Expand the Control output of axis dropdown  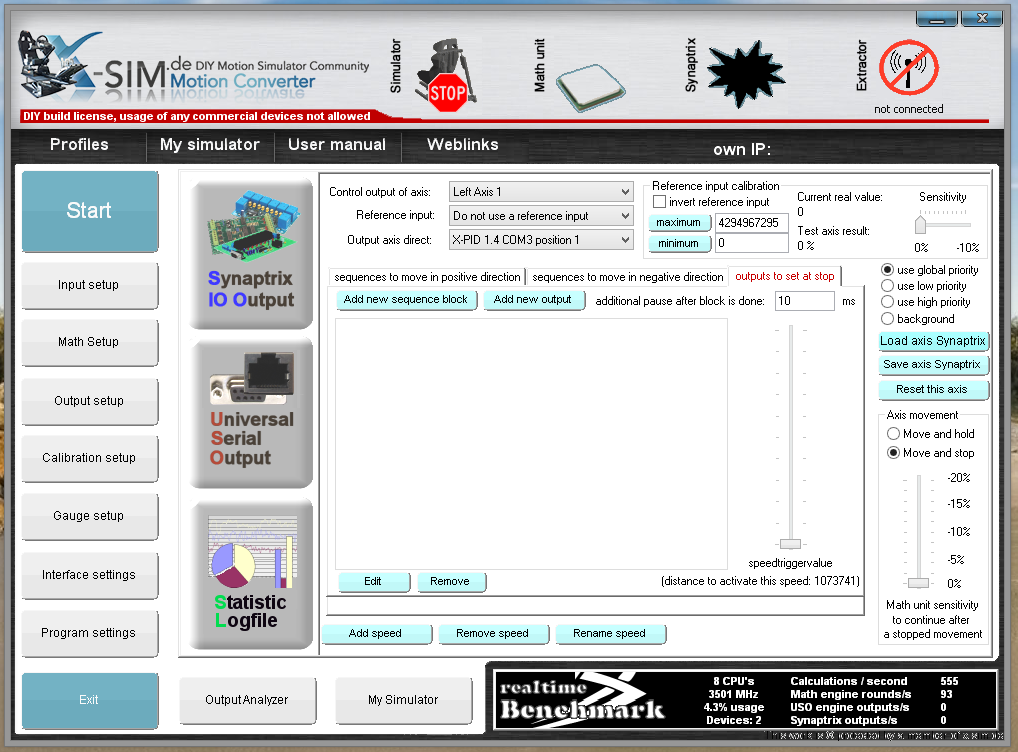[540, 192]
